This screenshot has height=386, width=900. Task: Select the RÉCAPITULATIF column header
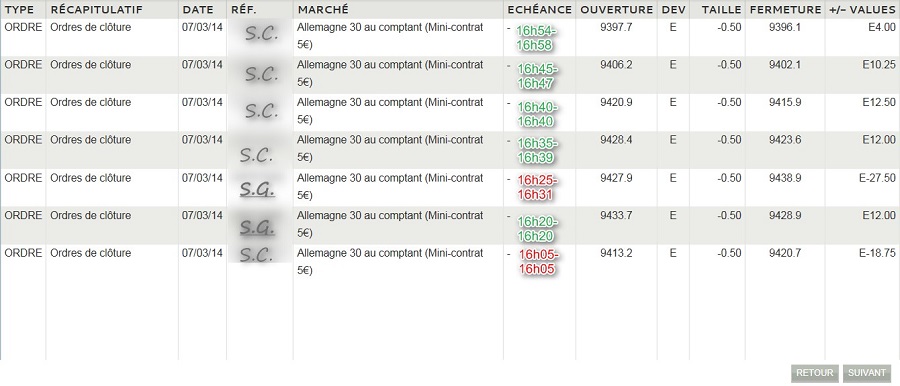click(96, 10)
